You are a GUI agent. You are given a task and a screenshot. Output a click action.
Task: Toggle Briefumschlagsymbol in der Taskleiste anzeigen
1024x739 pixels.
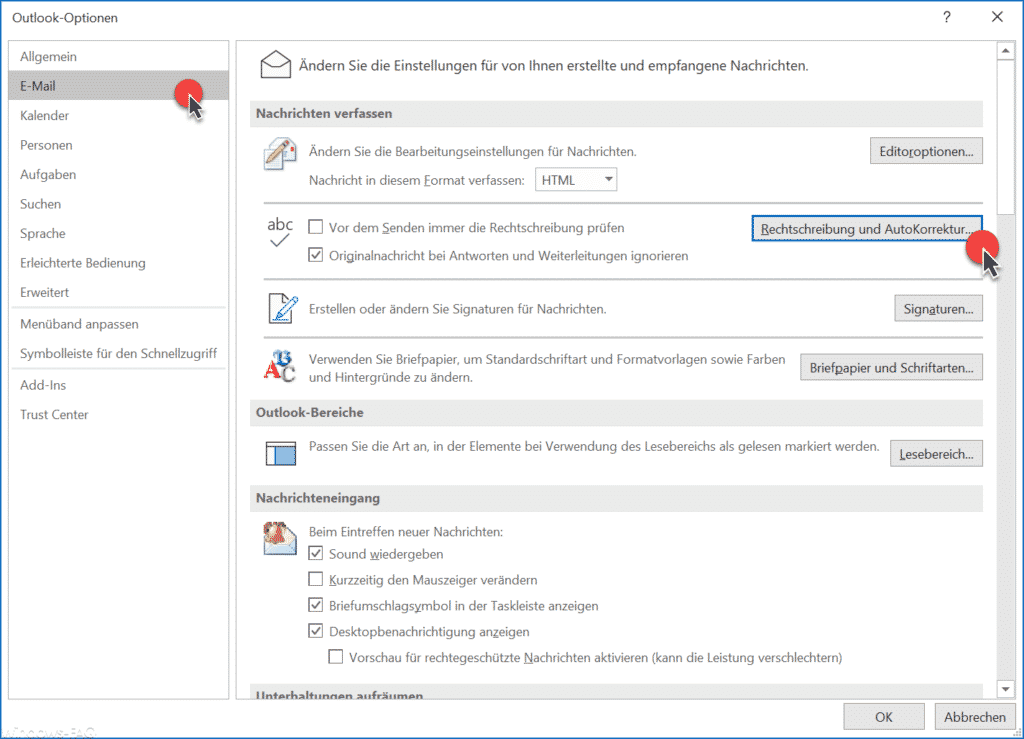(x=315, y=606)
